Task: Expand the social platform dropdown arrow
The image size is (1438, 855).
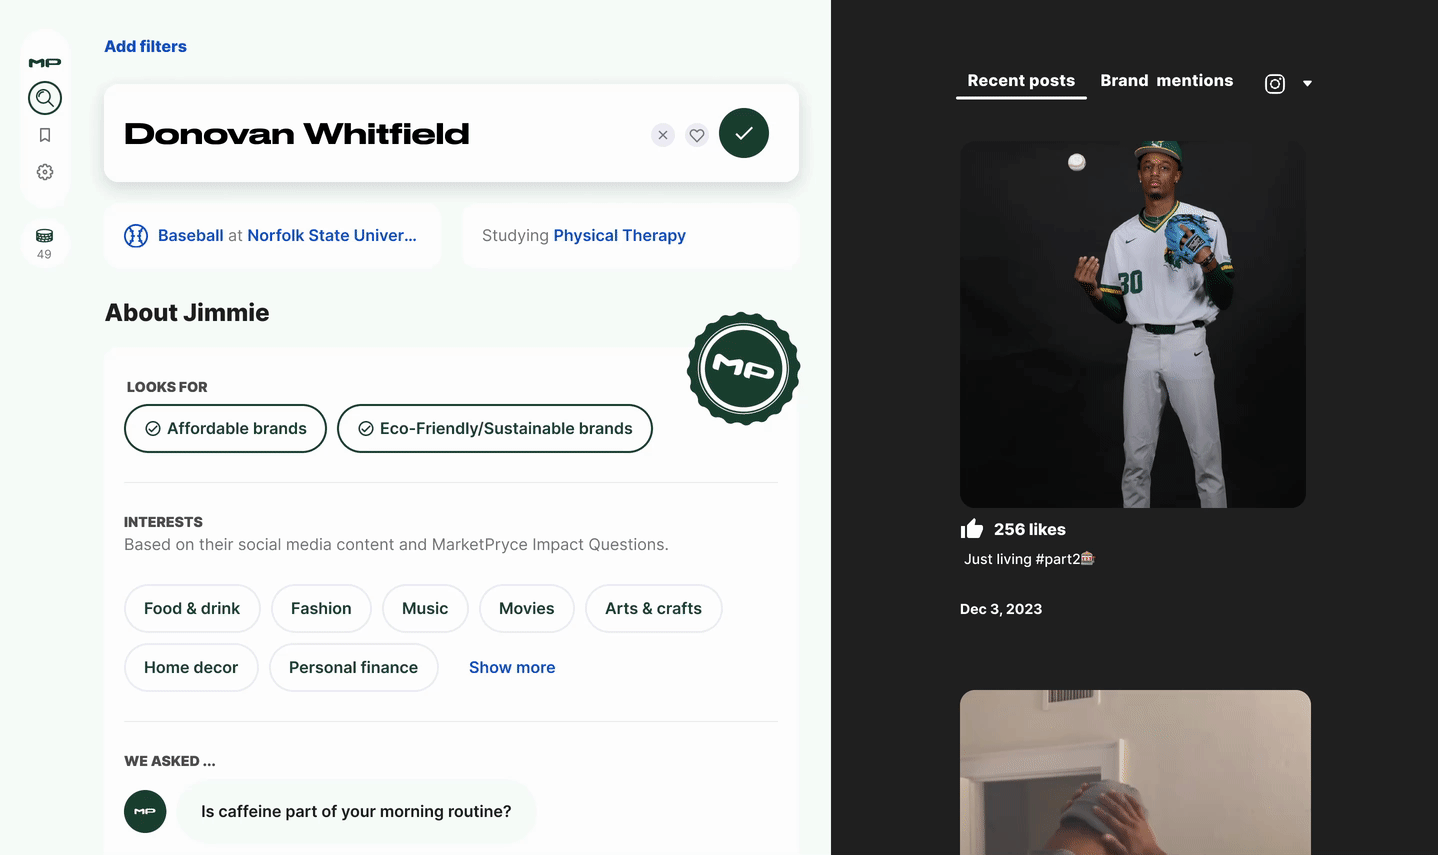Action: 1307,84
